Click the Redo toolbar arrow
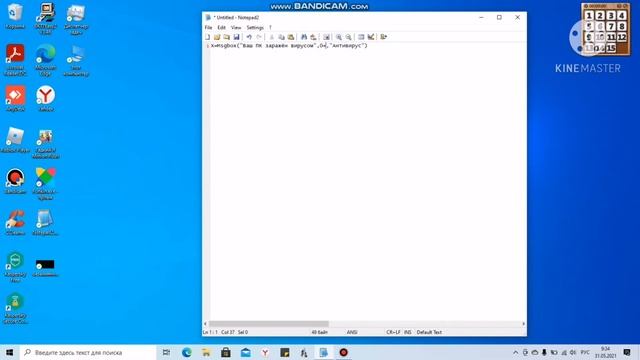 coord(259,37)
